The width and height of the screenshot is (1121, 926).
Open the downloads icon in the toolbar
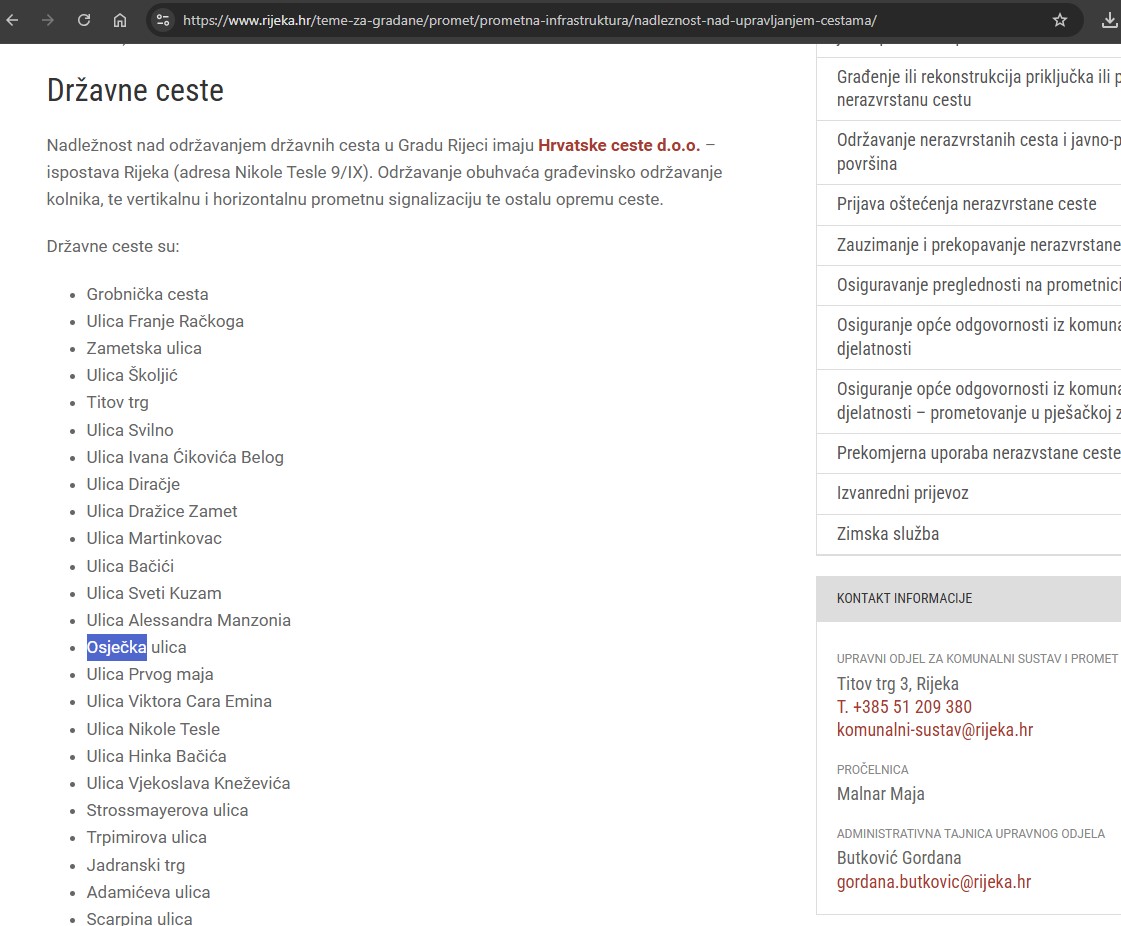(x=1109, y=20)
